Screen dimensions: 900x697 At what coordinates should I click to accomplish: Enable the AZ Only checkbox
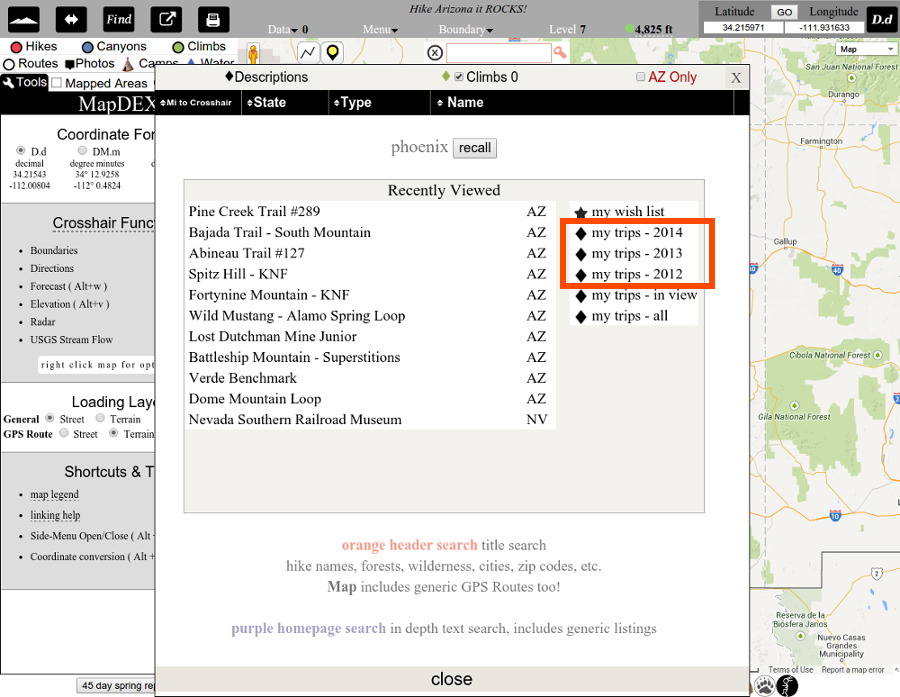641,77
